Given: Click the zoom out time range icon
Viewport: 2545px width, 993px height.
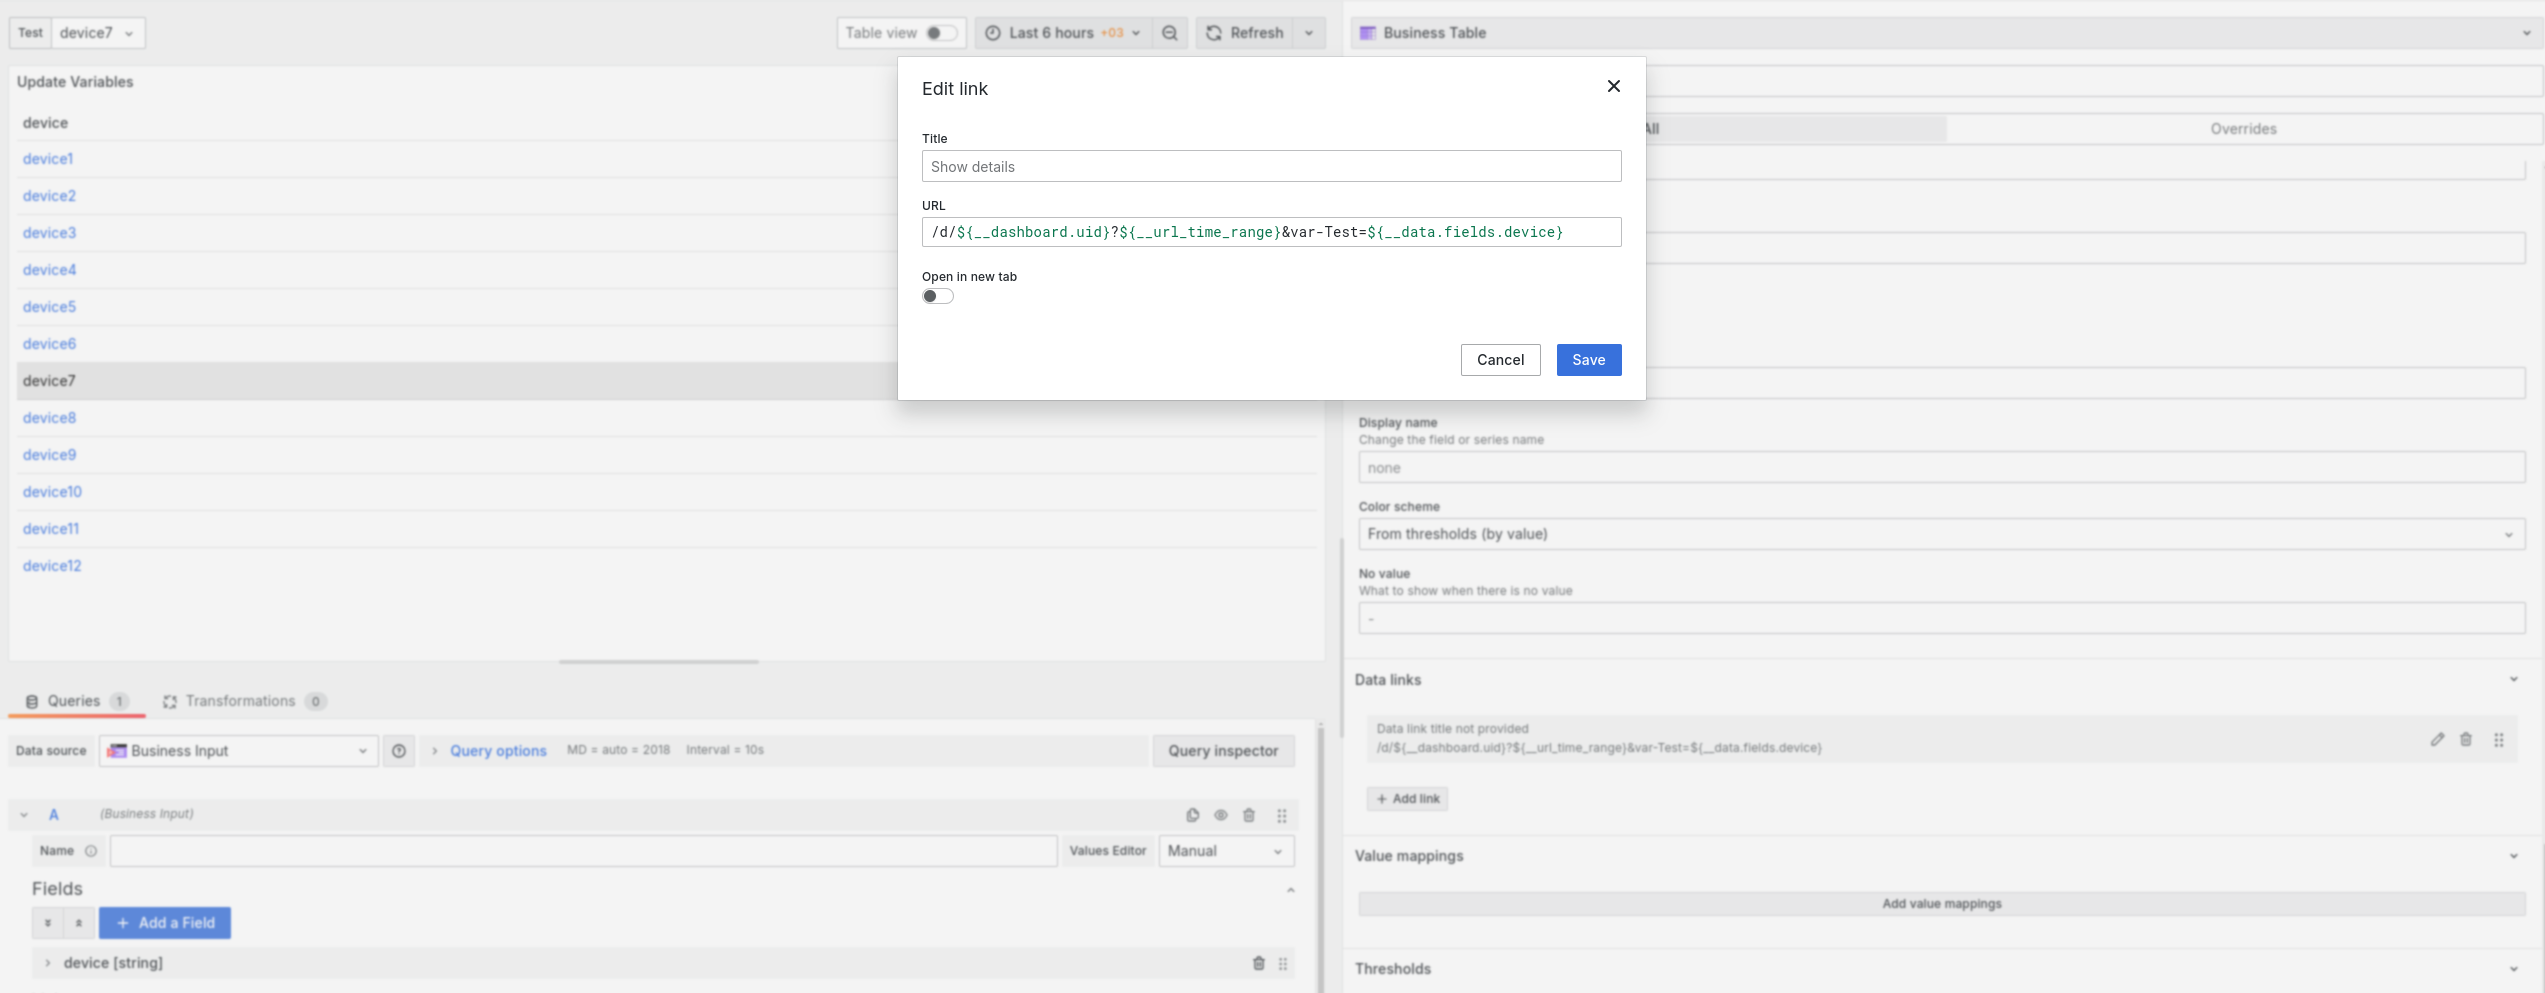Looking at the screenshot, I should click(x=1169, y=32).
